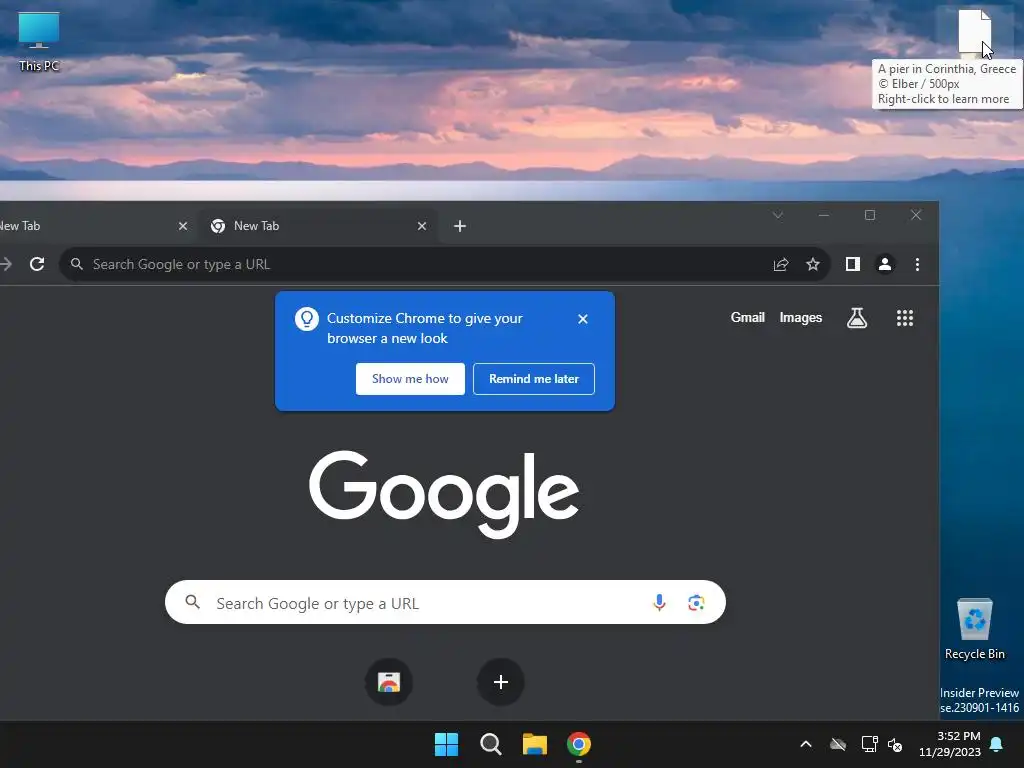The width and height of the screenshot is (1024, 768).
Task: Show hidden system tray icons
Action: (806, 744)
